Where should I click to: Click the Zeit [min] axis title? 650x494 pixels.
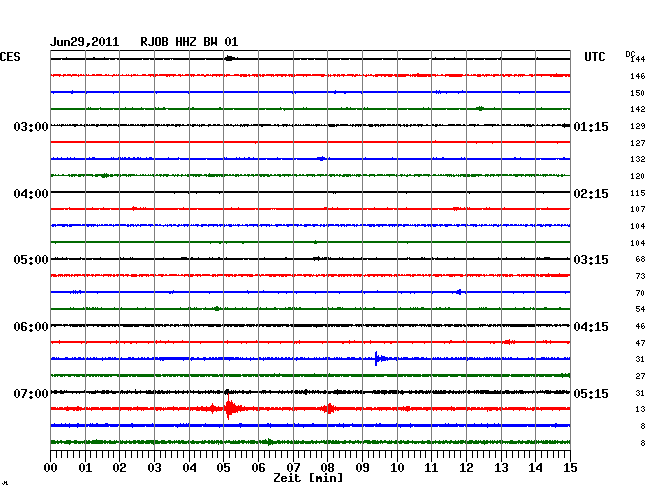click(x=308, y=478)
